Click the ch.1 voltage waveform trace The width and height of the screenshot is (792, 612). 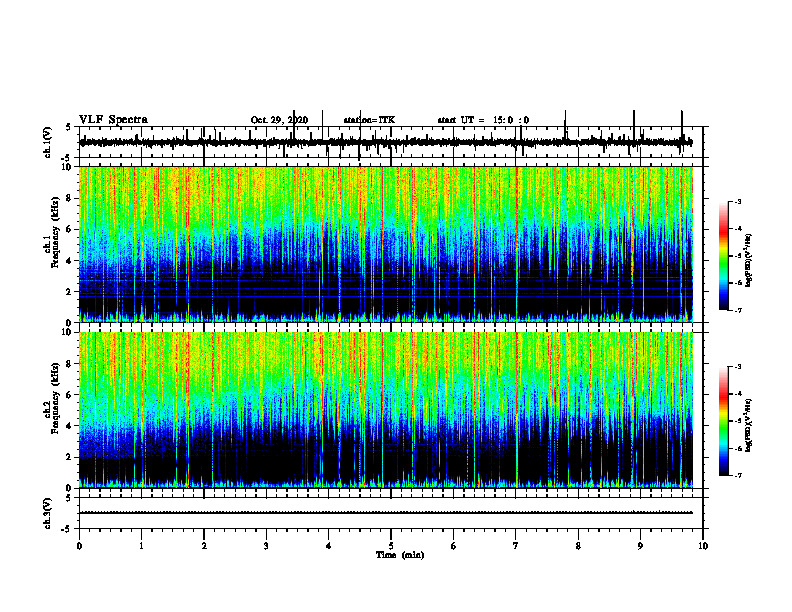point(386,142)
